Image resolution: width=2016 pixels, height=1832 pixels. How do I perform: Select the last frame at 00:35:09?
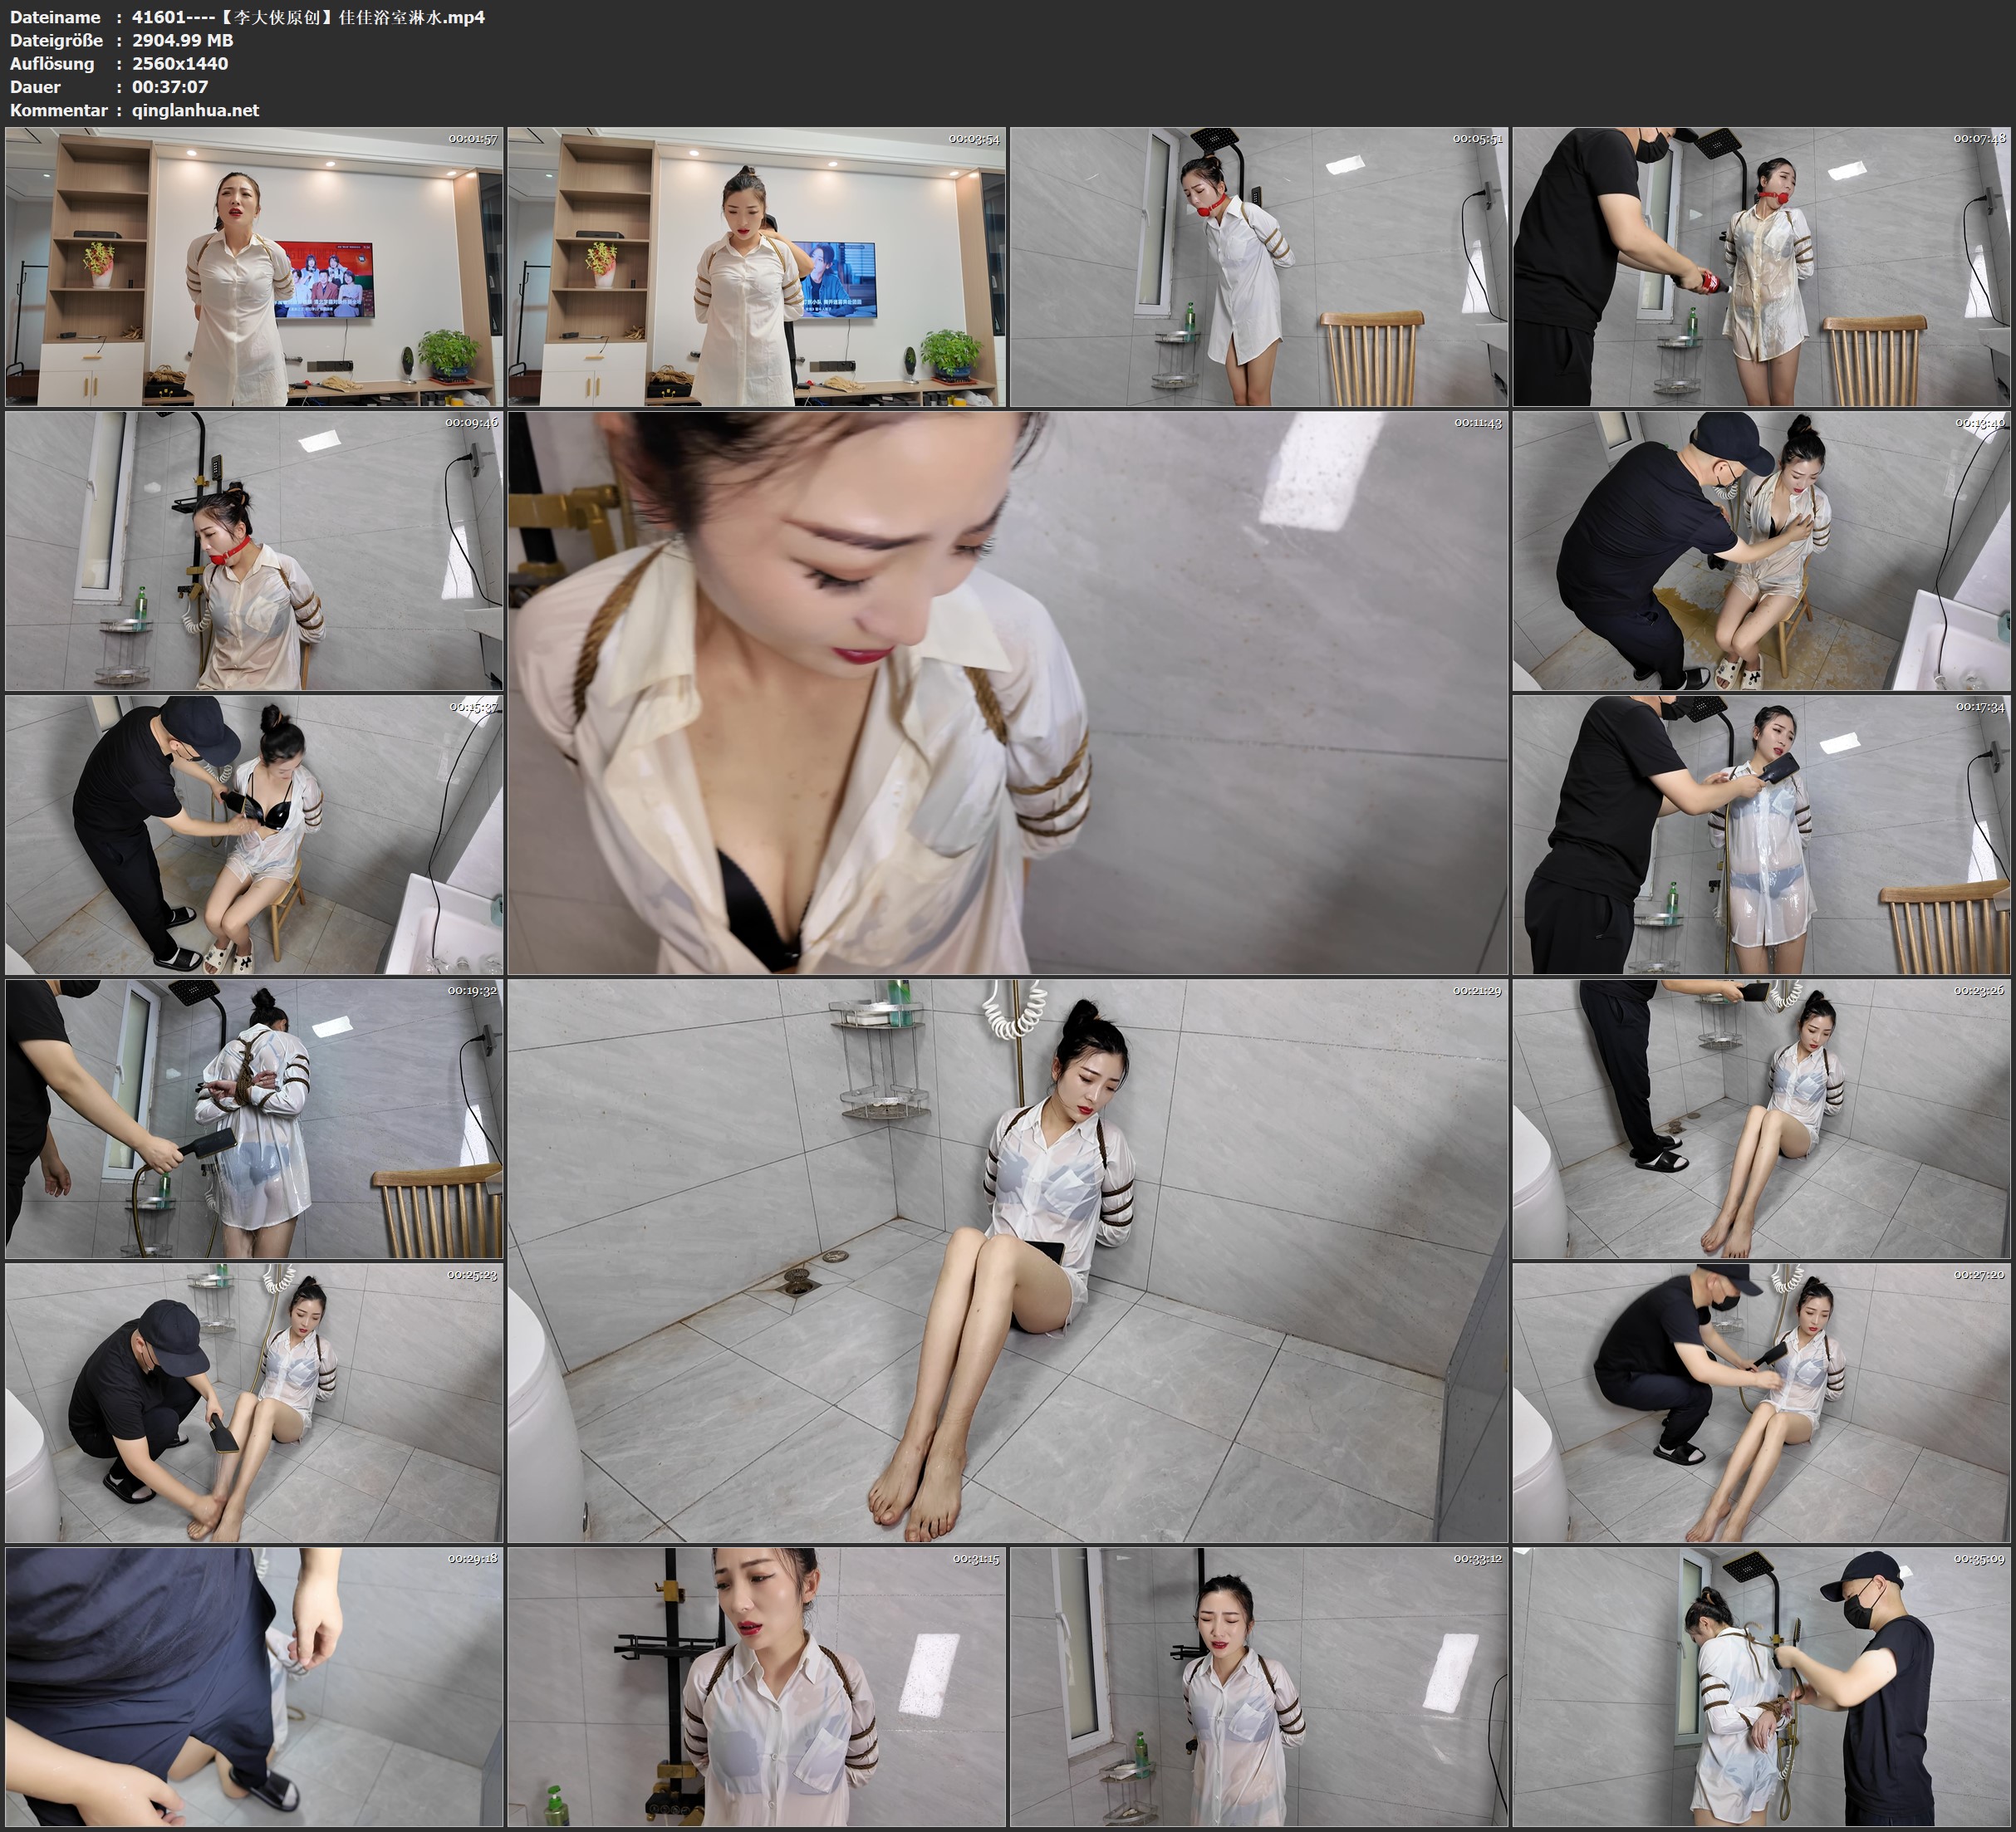(x=1761, y=1687)
